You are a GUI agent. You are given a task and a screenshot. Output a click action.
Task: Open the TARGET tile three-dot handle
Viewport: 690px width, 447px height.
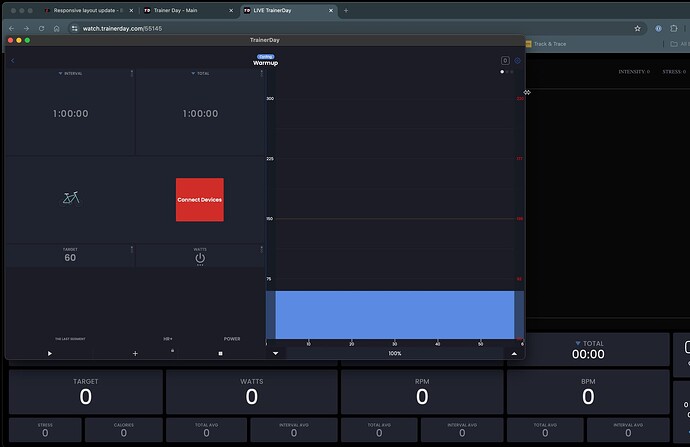tap(132, 249)
